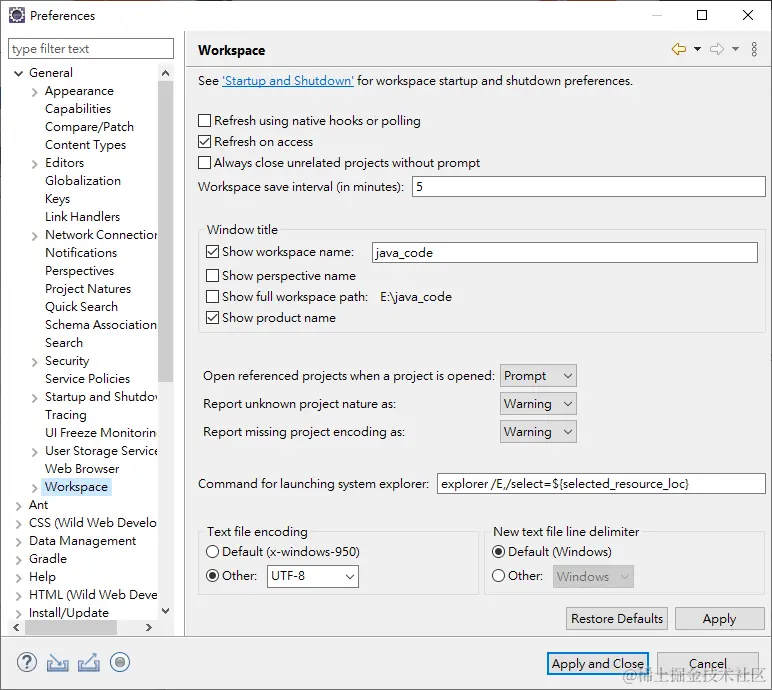Check Show full workspace path
The image size is (772, 690).
[212, 296]
